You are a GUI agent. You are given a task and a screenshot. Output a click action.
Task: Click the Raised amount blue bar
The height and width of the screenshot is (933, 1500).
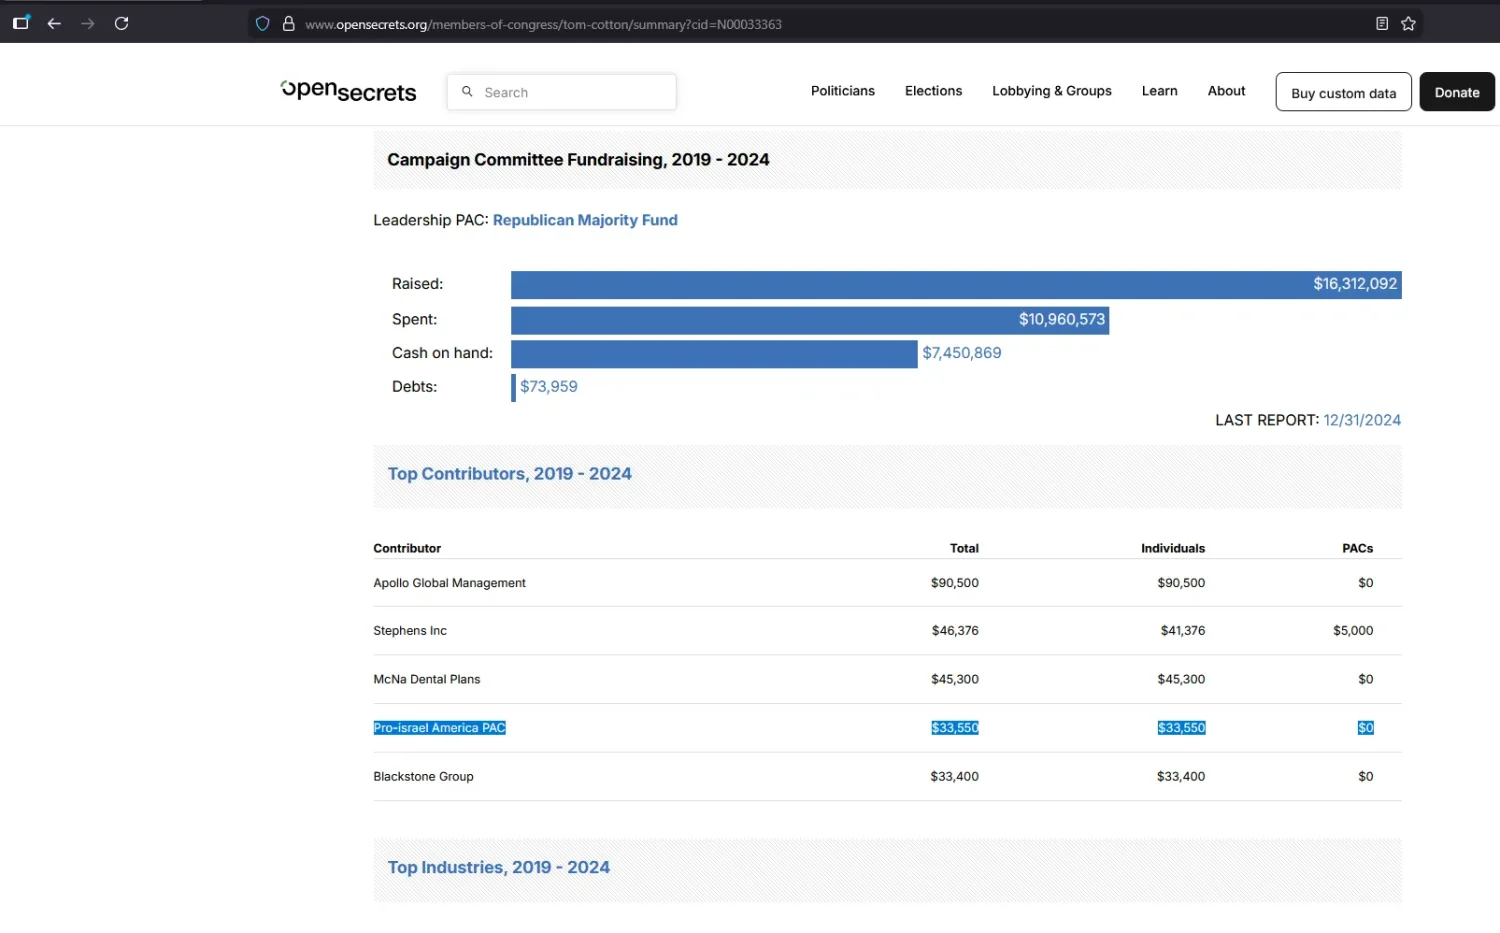[x=956, y=284]
